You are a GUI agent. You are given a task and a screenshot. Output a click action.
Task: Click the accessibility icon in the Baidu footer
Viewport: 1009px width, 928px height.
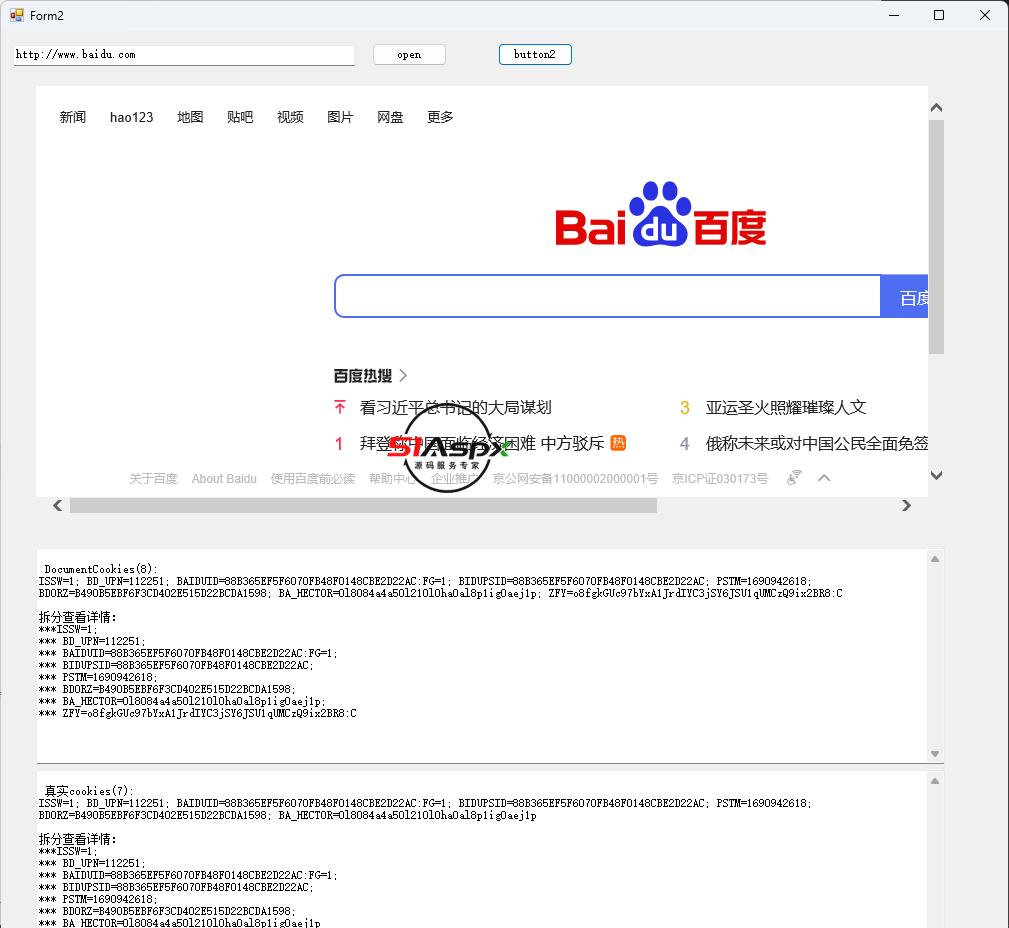pos(794,478)
